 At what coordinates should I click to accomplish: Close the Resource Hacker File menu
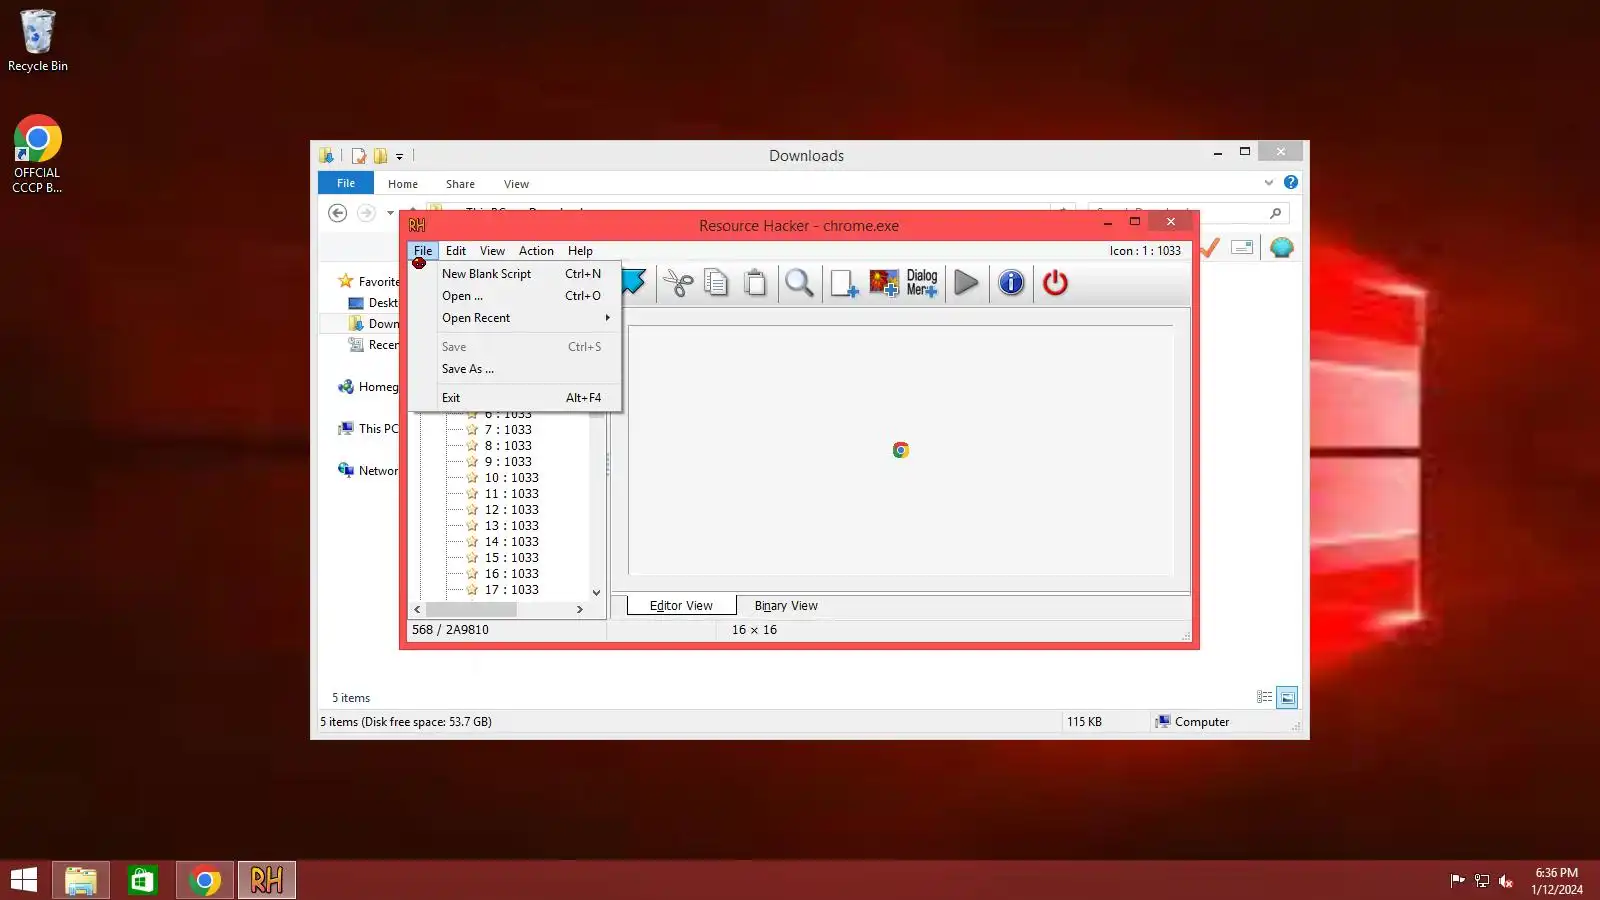point(423,251)
